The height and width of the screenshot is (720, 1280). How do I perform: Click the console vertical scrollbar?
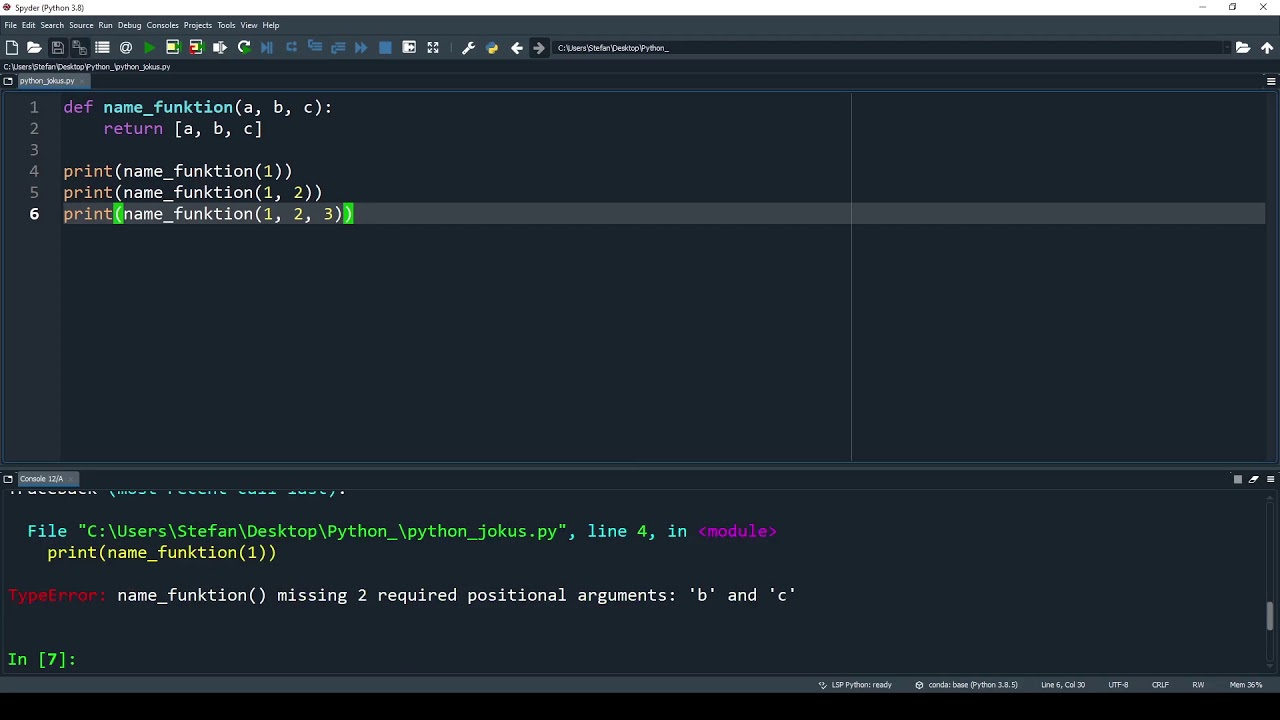click(1271, 615)
